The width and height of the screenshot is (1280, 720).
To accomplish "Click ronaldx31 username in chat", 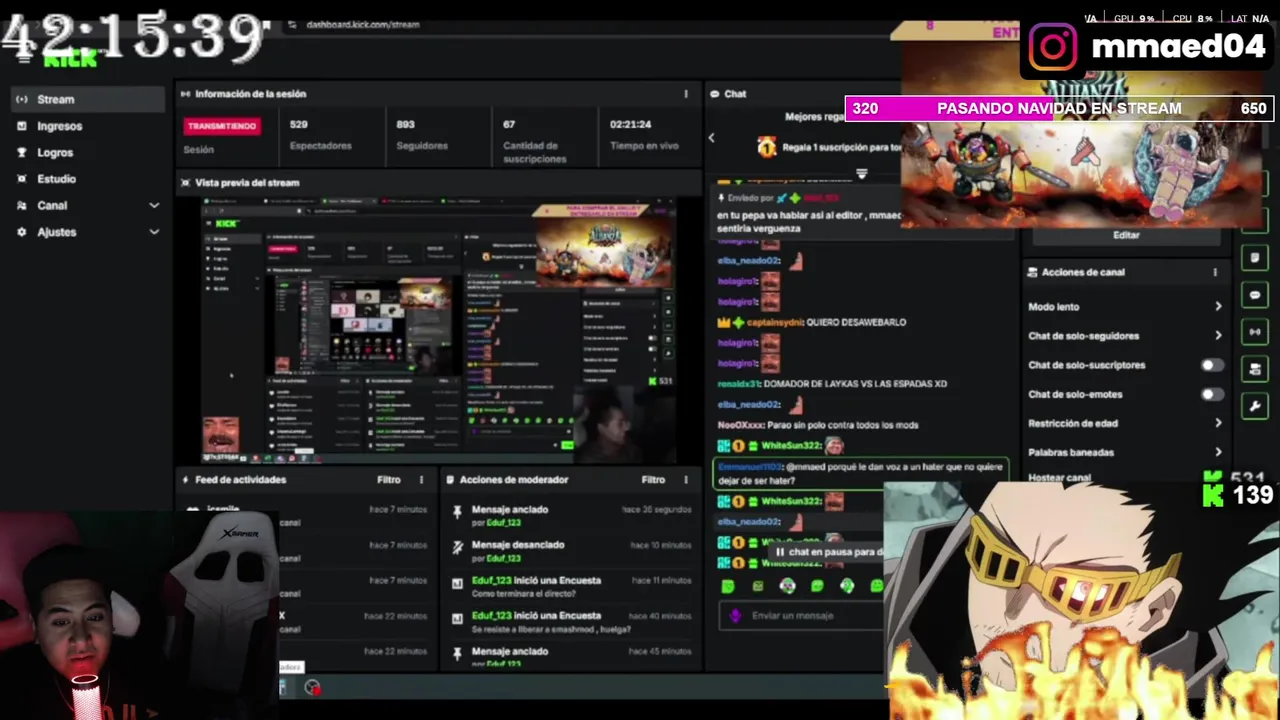I will 738,384.
